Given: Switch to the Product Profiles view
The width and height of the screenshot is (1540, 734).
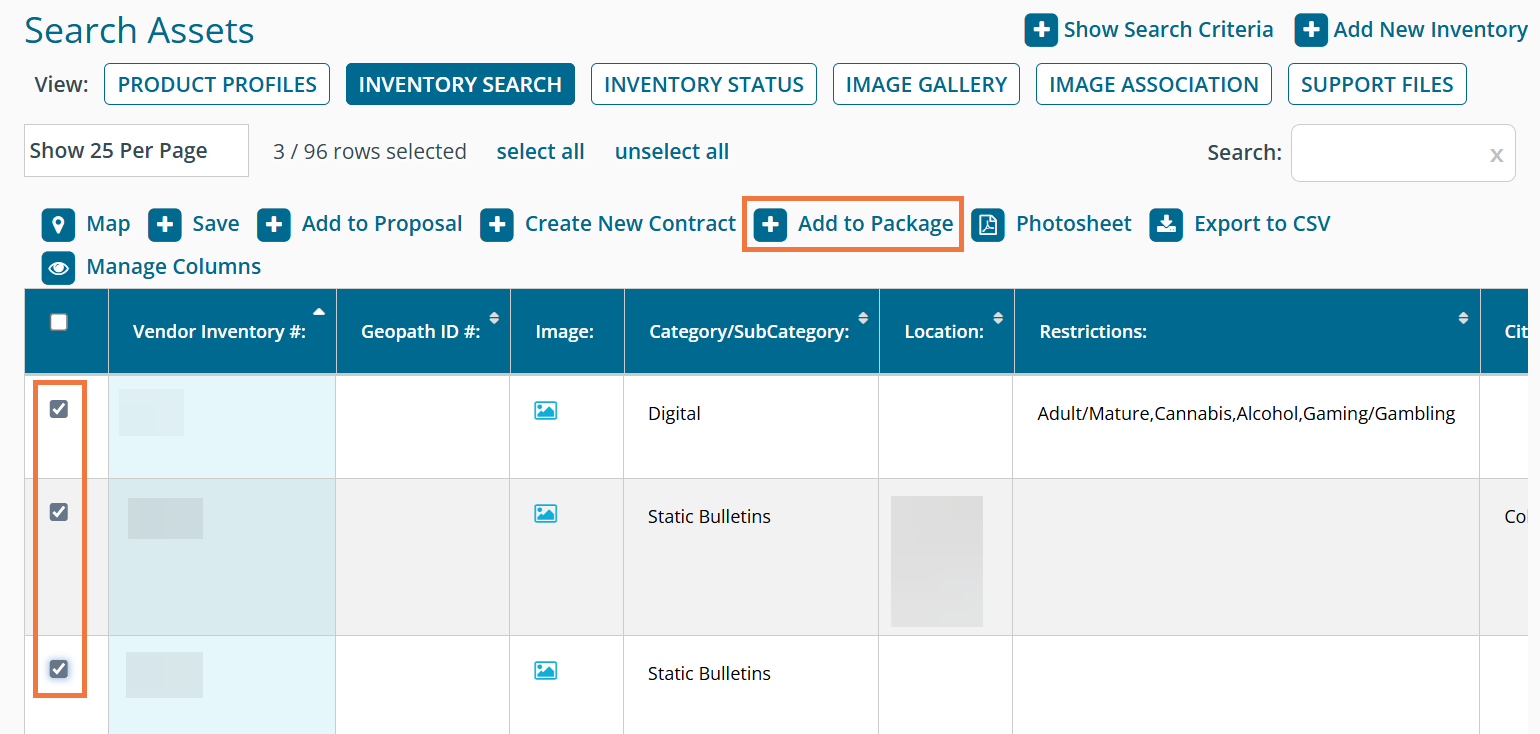Looking at the screenshot, I should (217, 85).
